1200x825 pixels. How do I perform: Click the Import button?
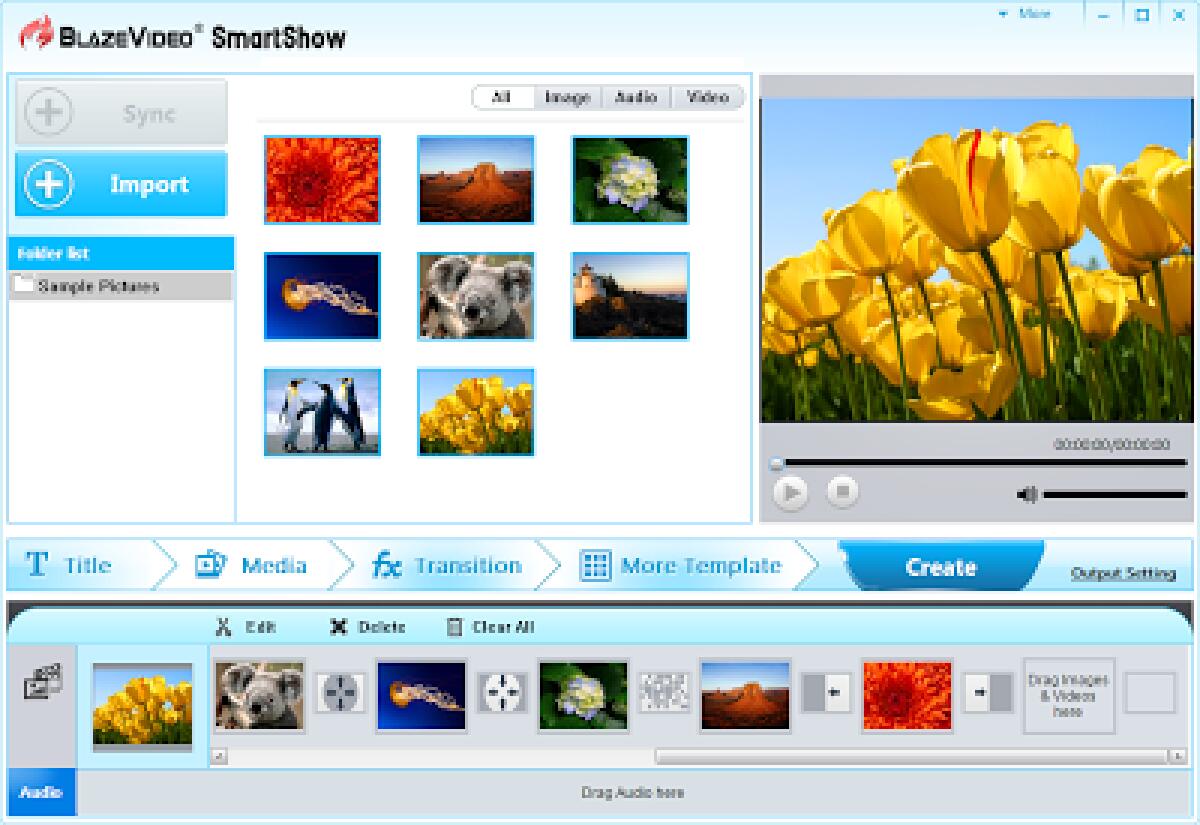(x=120, y=184)
